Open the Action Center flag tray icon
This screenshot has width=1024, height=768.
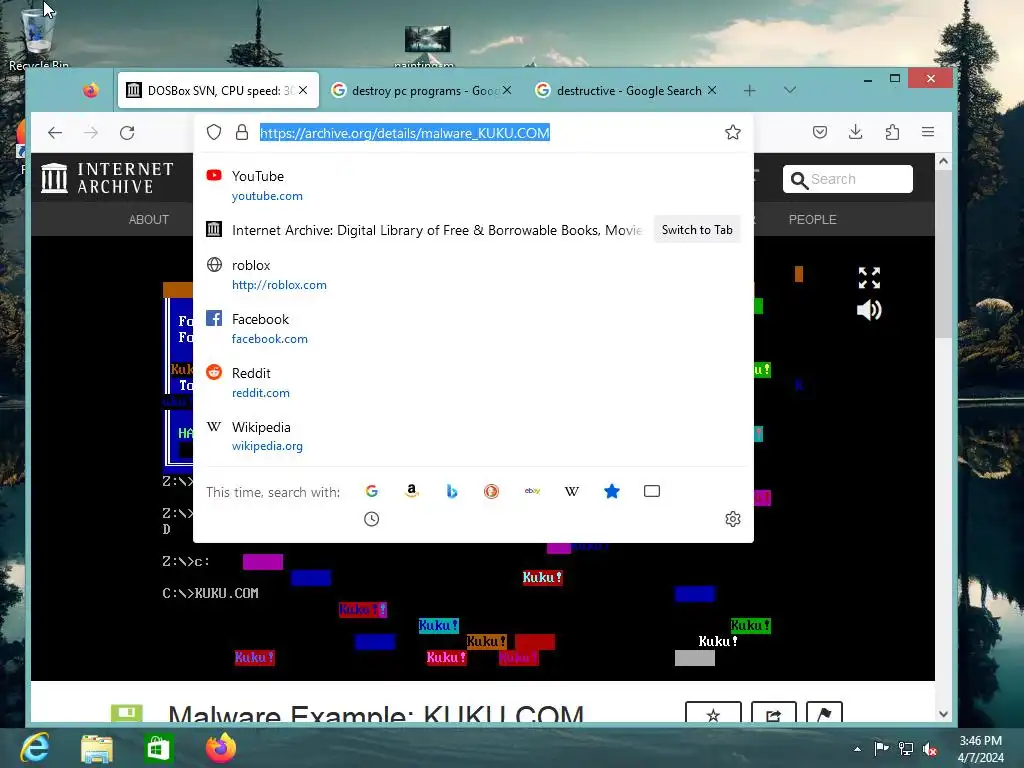tap(881, 748)
